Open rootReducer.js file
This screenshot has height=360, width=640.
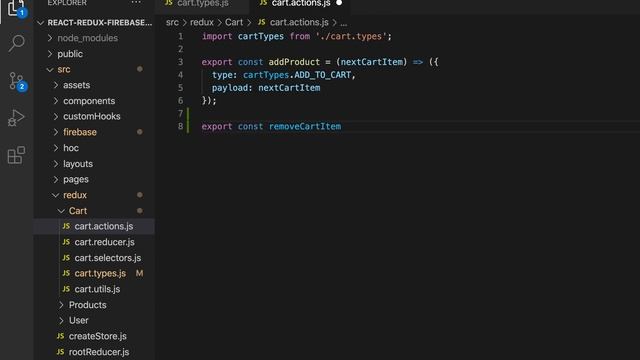(99, 352)
